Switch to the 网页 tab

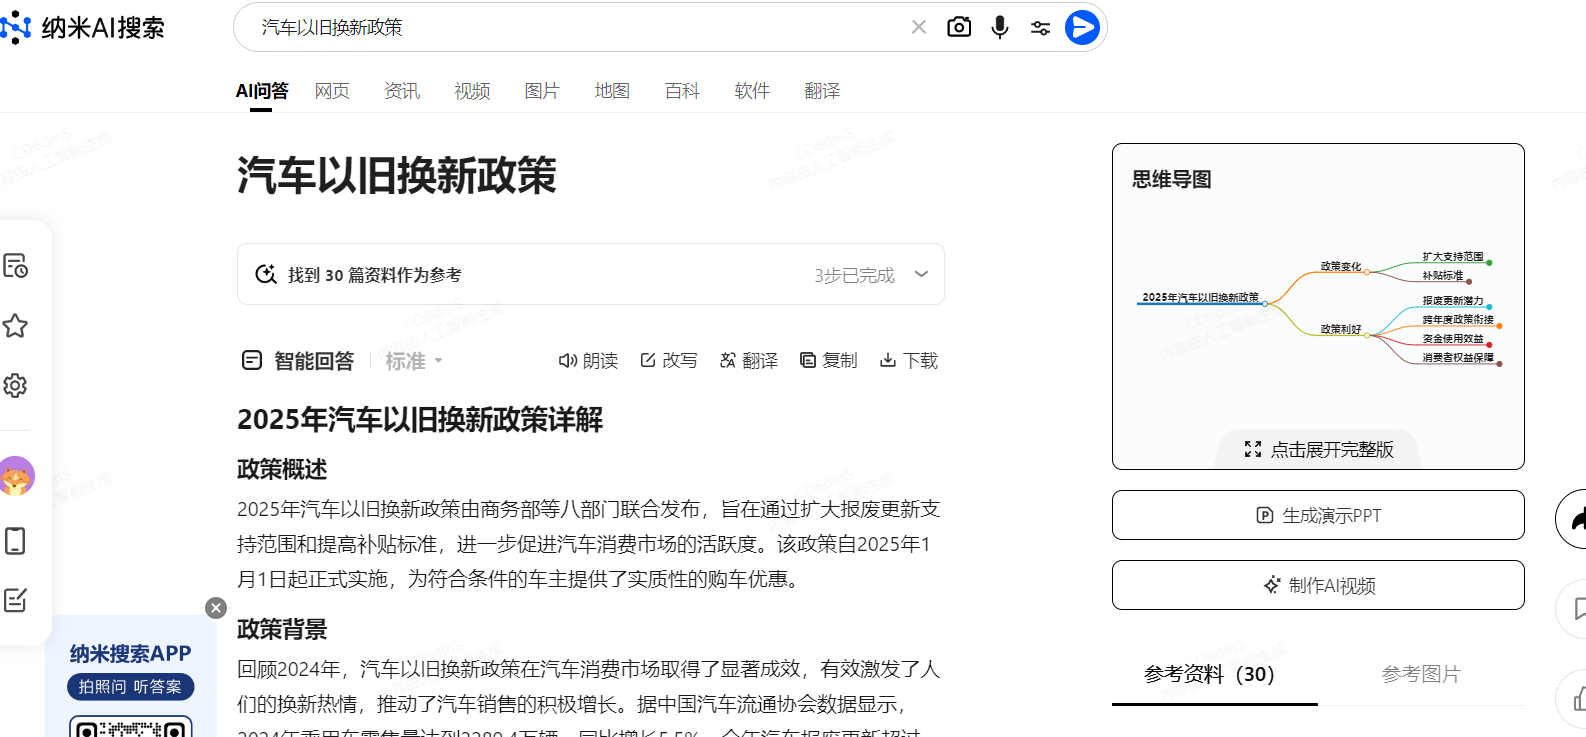tap(332, 91)
